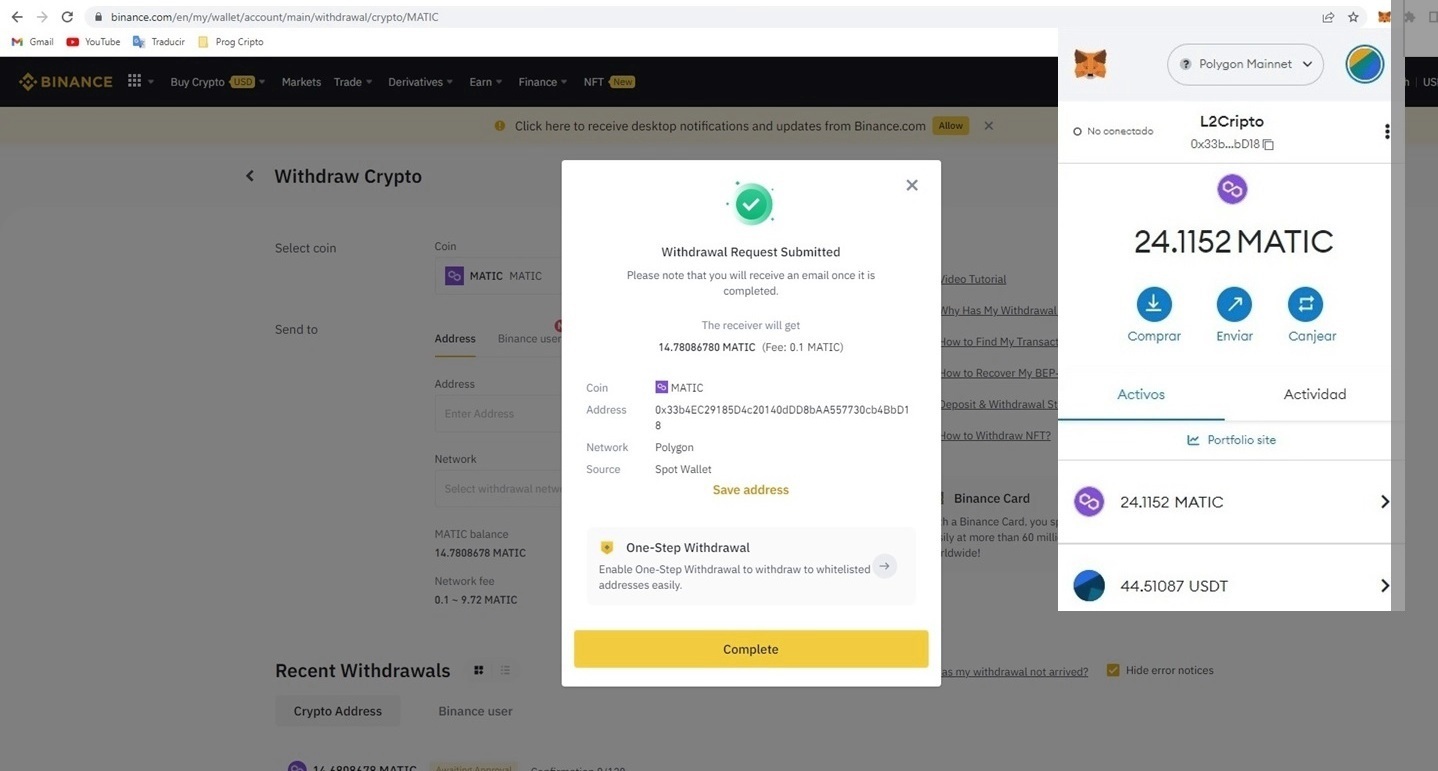The height and width of the screenshot is (771, 1438).
Task: Expand the 44.51087 USDT asset row
Action: click(1384, 586)
